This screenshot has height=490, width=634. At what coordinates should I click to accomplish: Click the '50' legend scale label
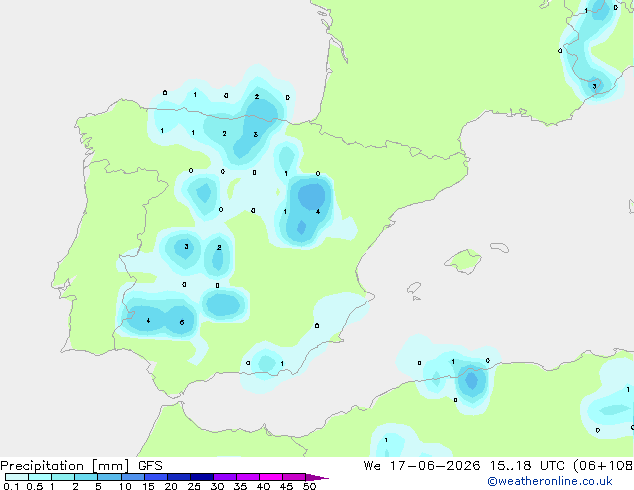point(309,486)
